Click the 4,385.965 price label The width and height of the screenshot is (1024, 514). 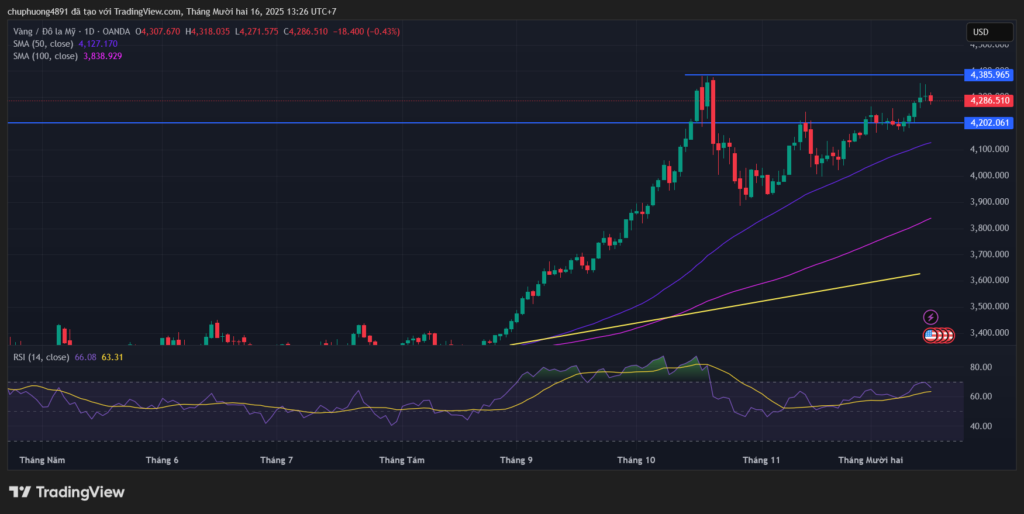tap(988, 75)
